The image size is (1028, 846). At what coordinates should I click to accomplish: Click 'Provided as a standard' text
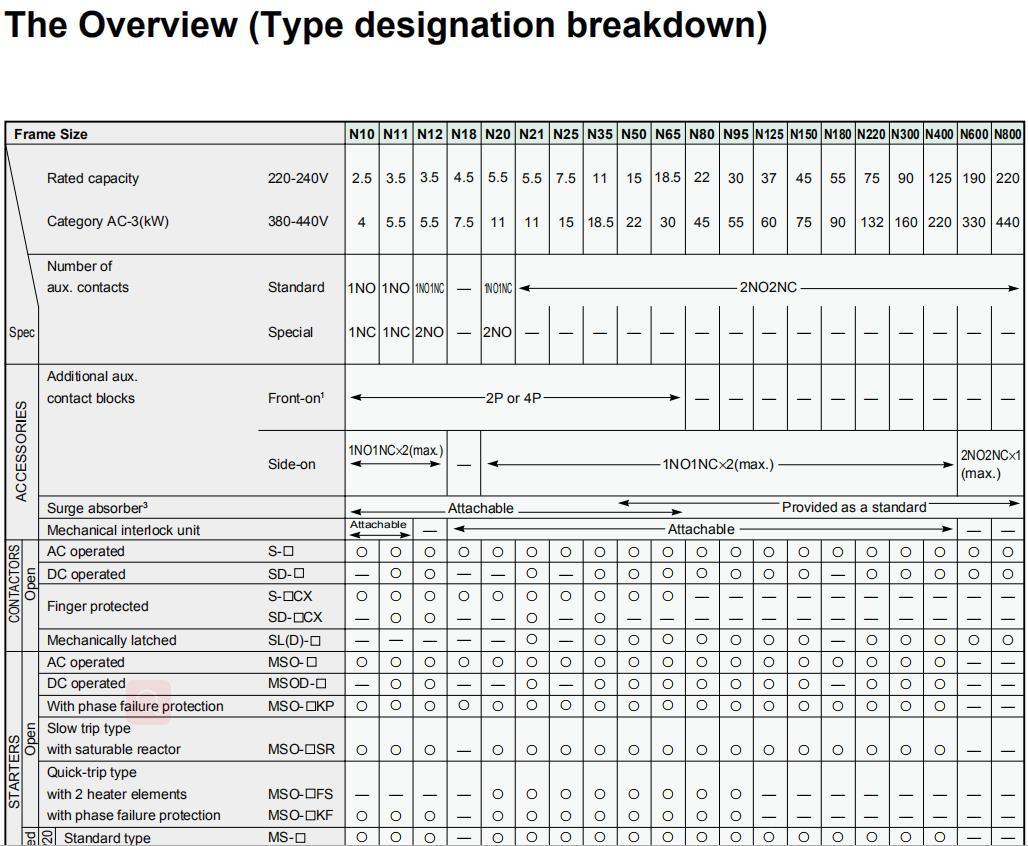point(854,507)
